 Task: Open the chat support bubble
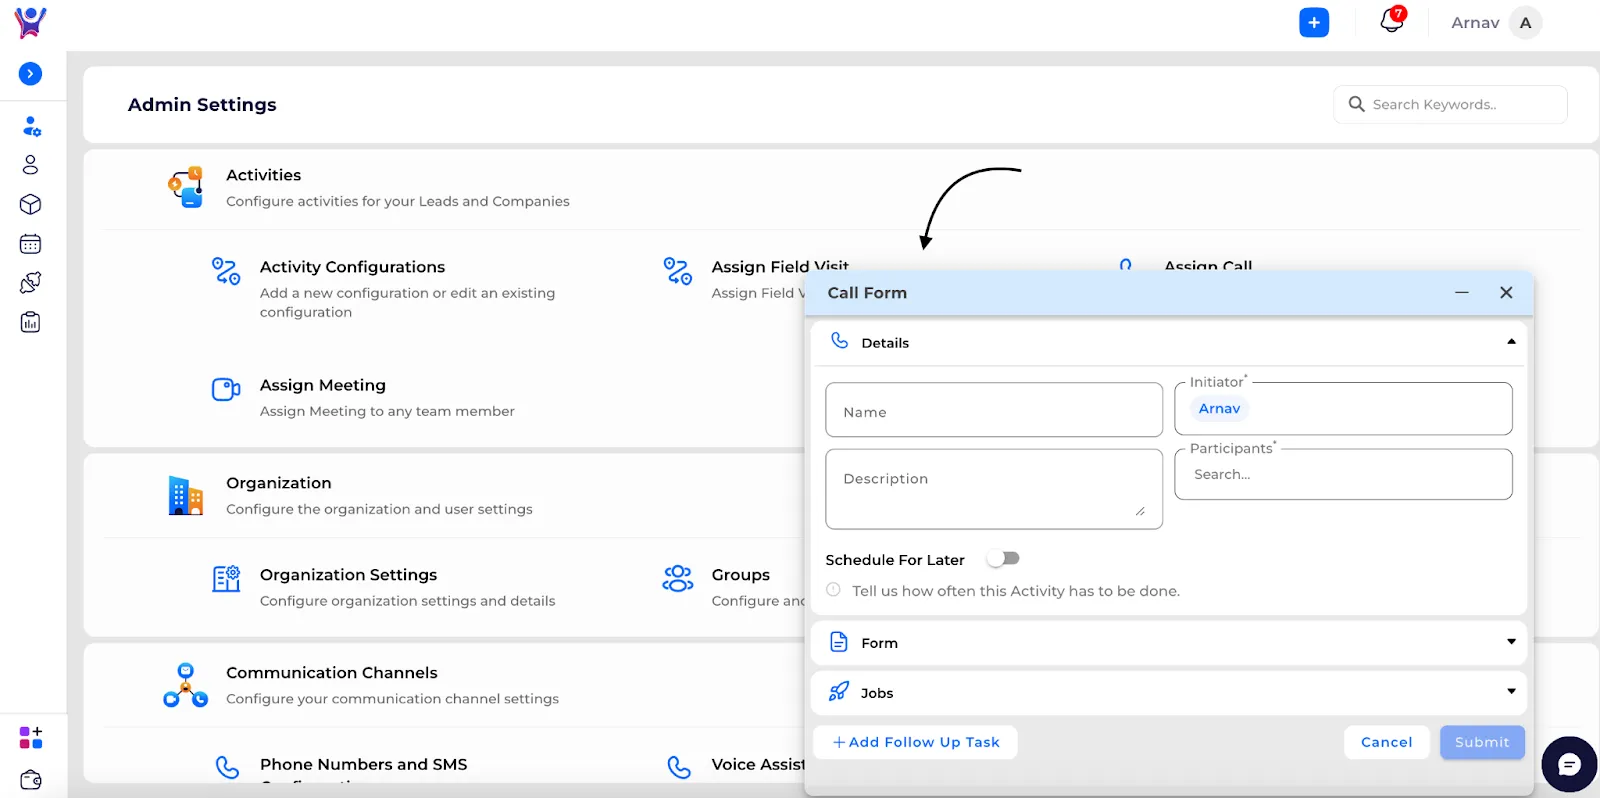[1569, 765]
